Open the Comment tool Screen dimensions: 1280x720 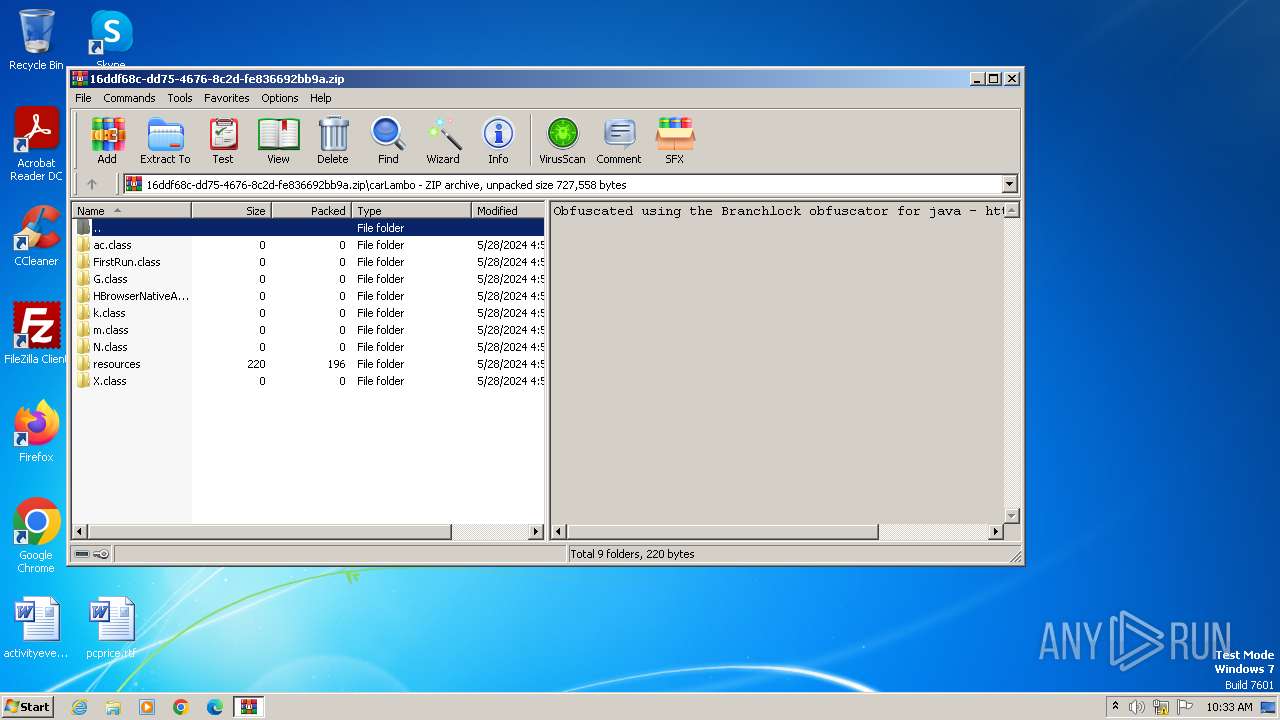(619, 140)
